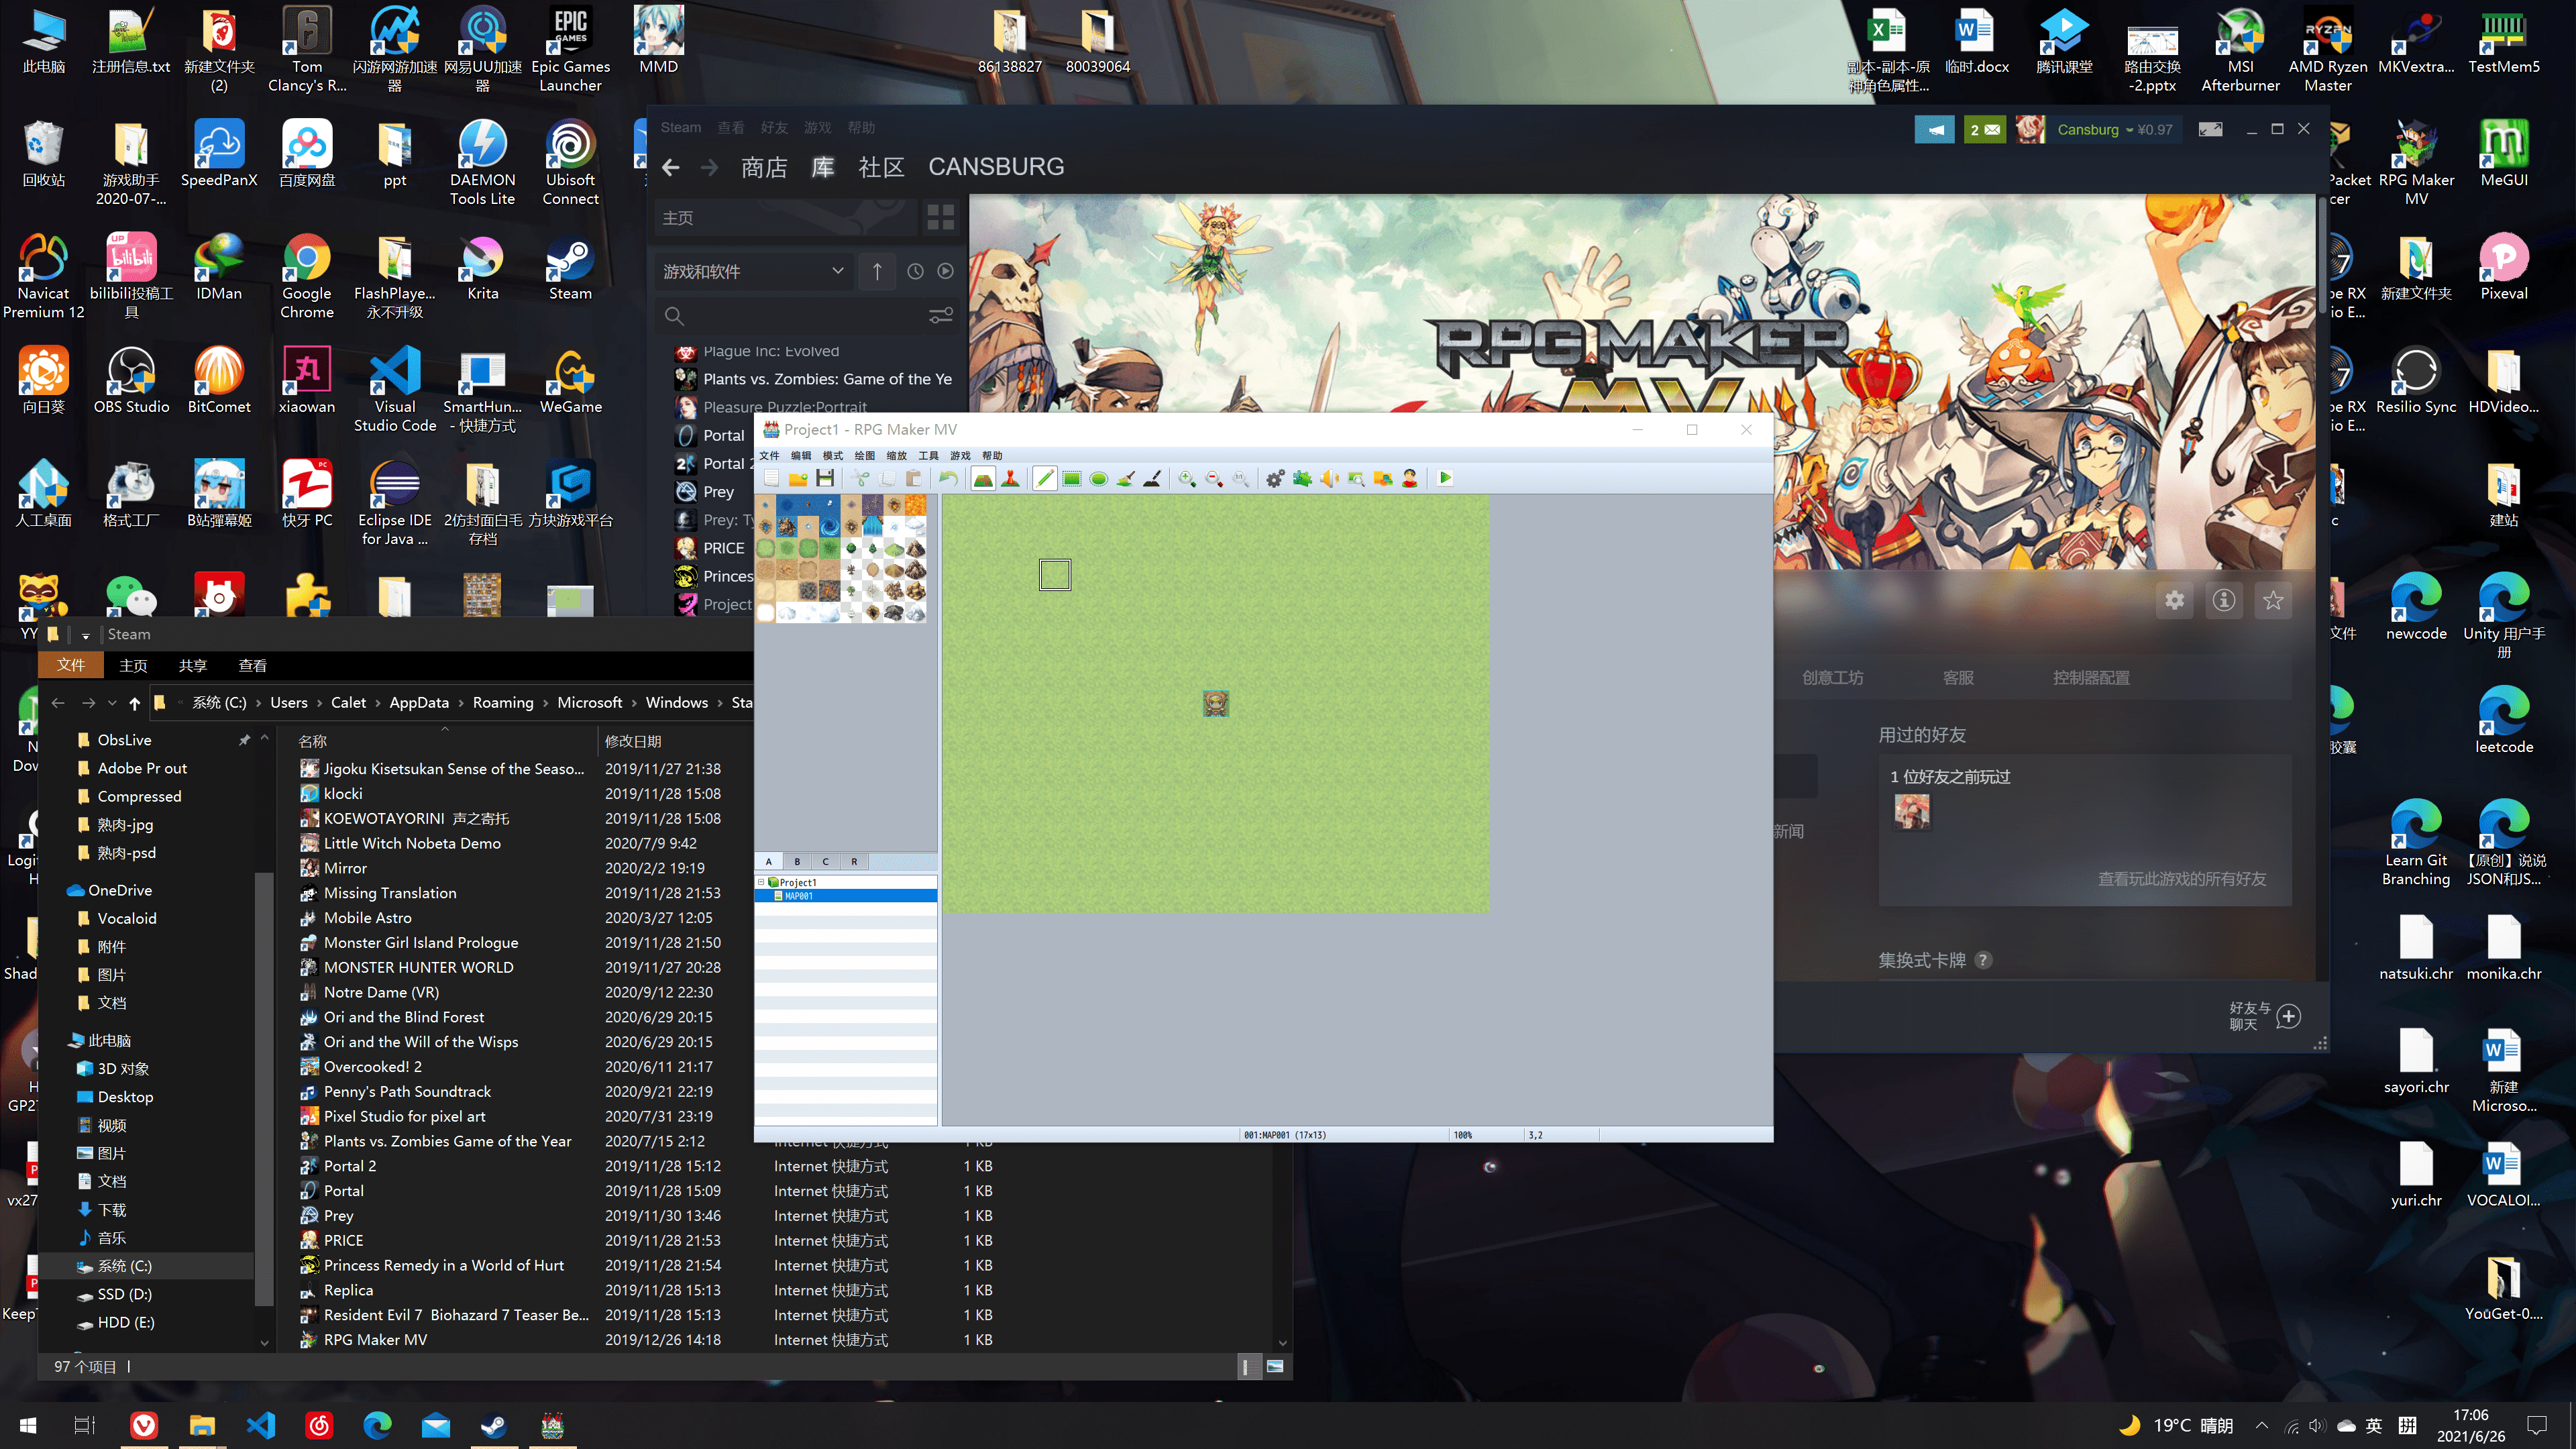Start Playtest with green play icon
The width and height of the screenshot is (2576, 1449).
click(x=1445, y=479)
